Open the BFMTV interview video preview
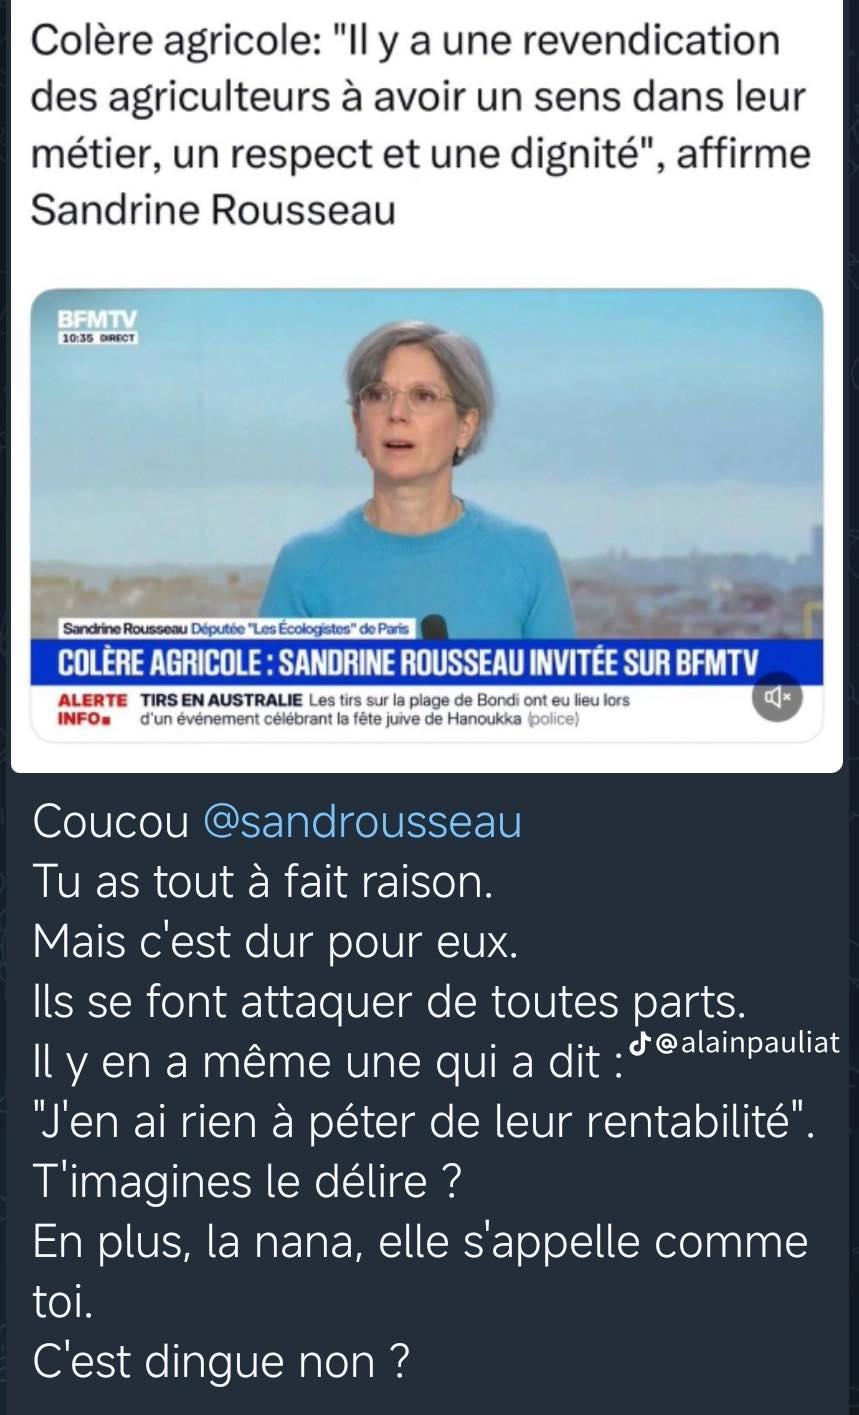859x1415 pixels. pyautogui.click(x=427, y=516)
